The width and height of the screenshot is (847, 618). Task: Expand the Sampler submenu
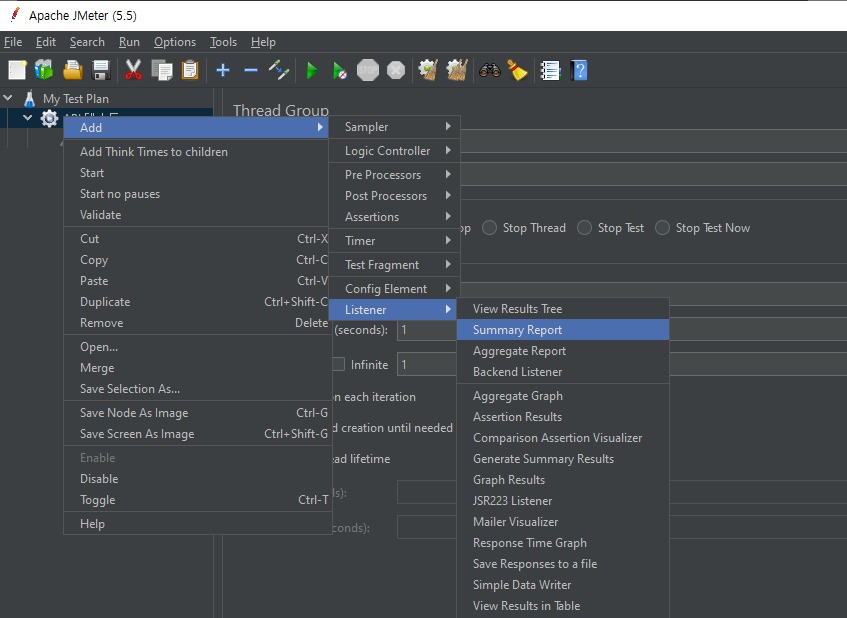click(395, 127)
